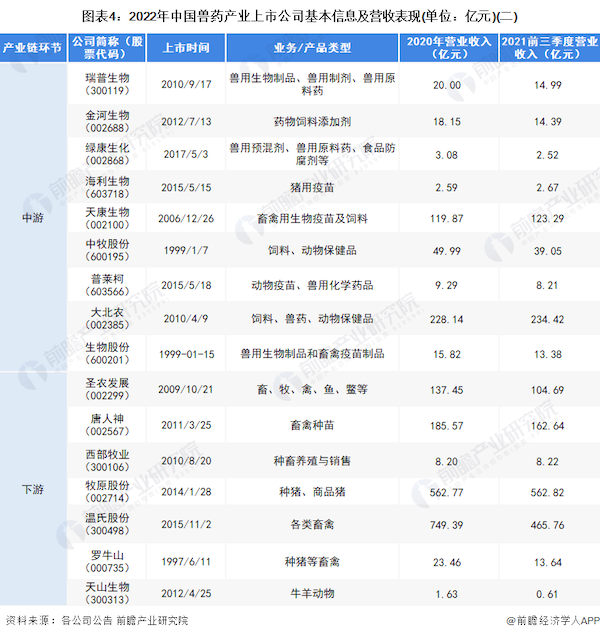Click the 猪用疫苗 product cell
This screenshot has height=637, width=600.
coord(312,188)
